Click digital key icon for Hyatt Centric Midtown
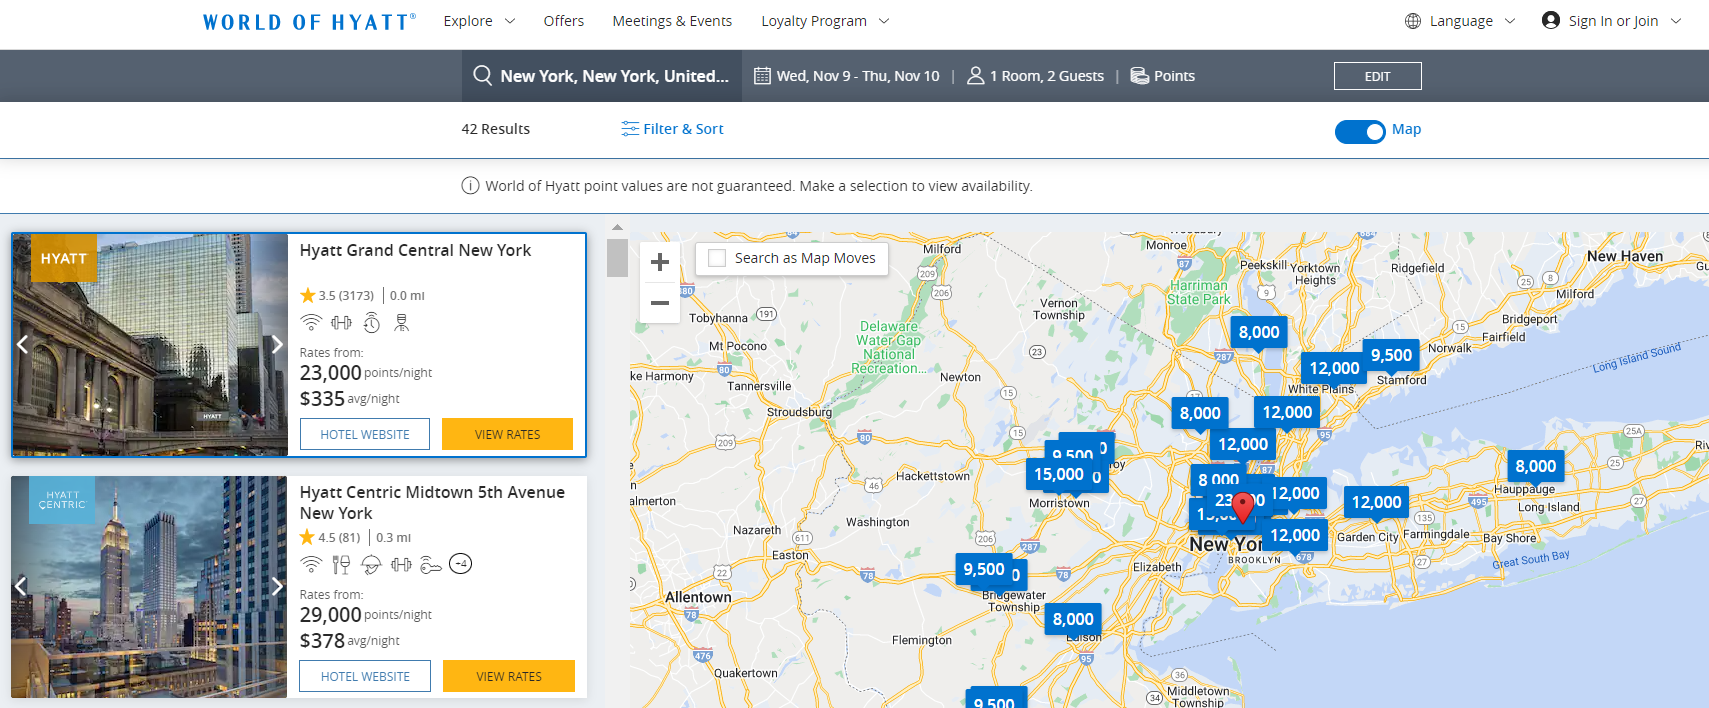Screen dimensions: 1709x708 (x=430, y=565)
